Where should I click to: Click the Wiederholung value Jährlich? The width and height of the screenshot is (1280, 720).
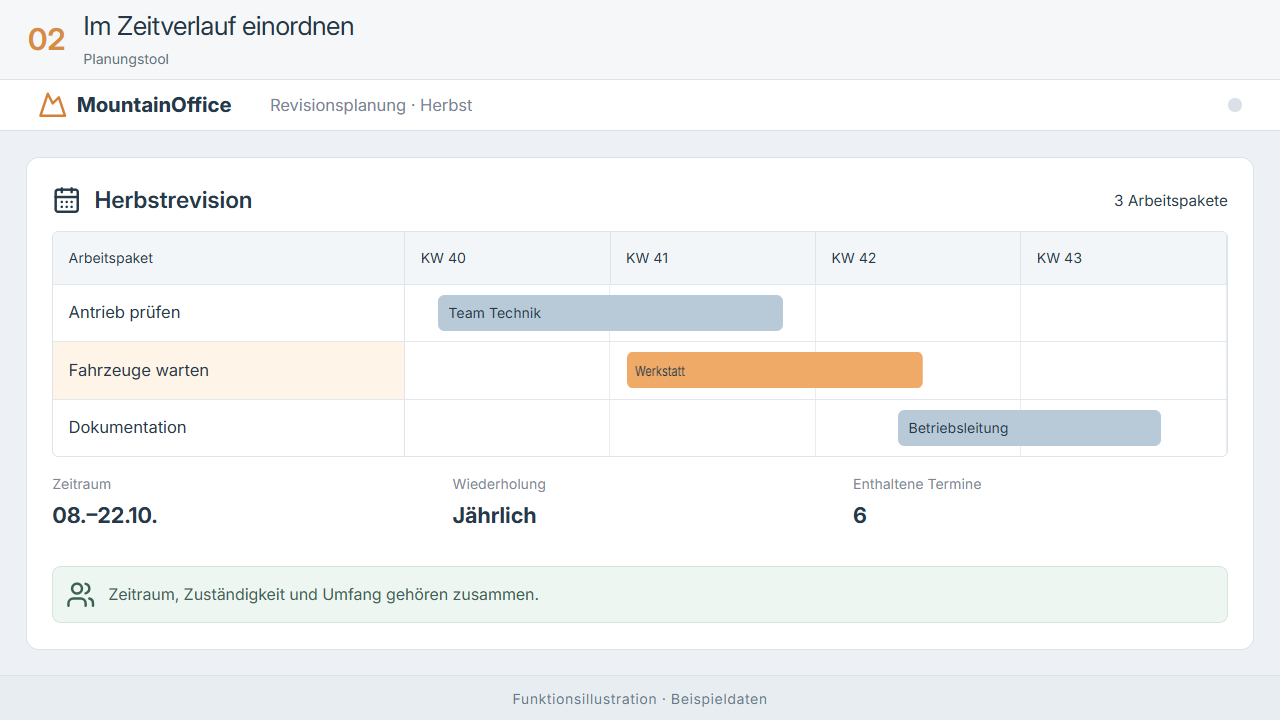point(494,516)
